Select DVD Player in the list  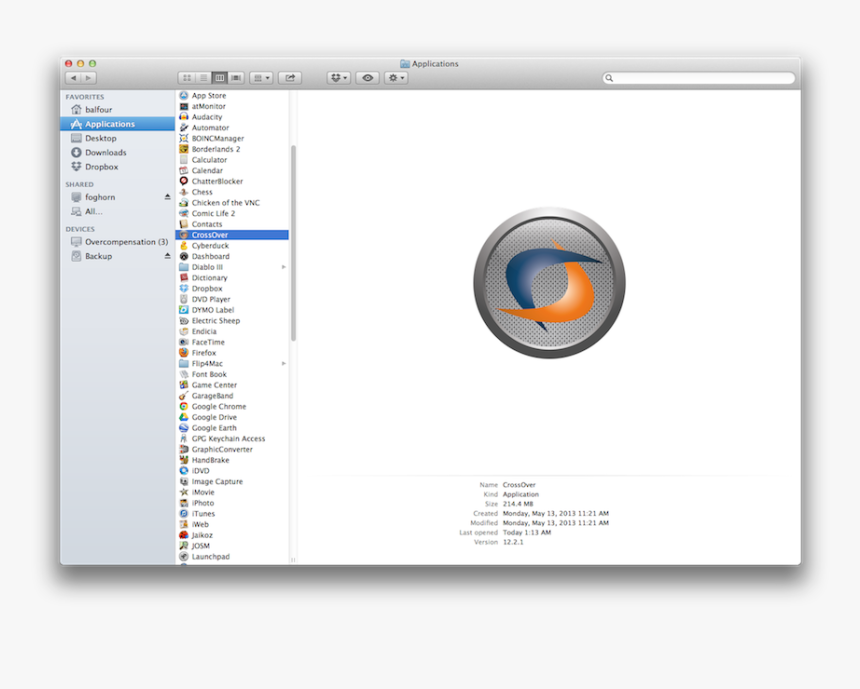233,299
